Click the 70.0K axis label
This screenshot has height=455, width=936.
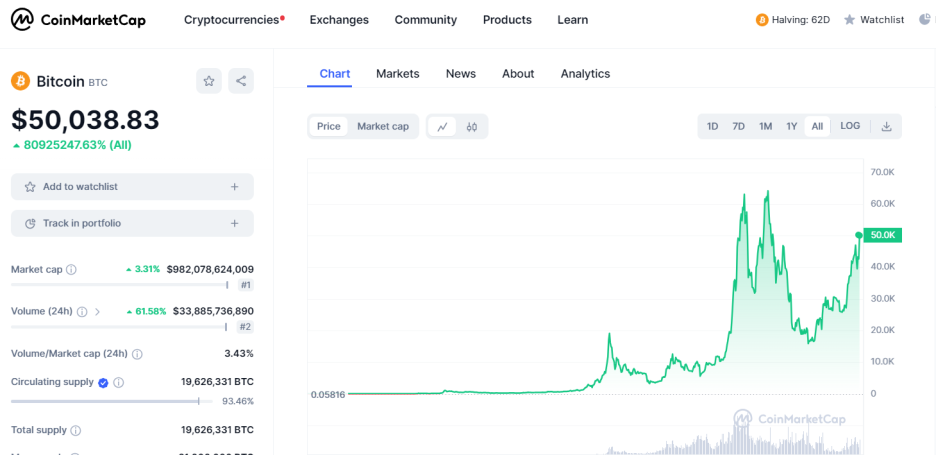(x=883, y=172)
